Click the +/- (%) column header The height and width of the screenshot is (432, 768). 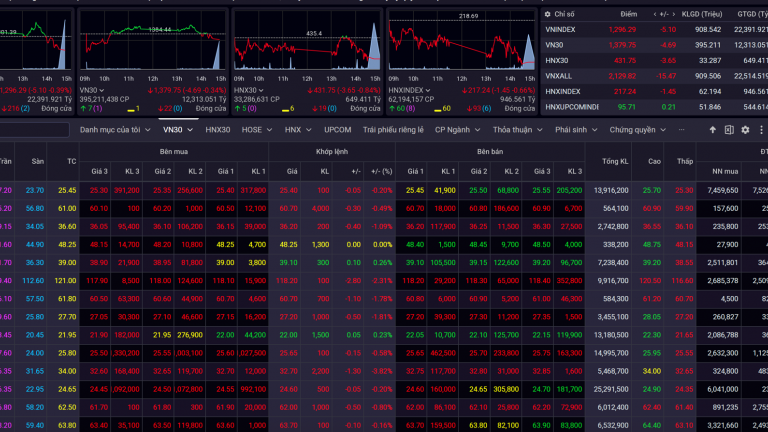coord(382,171)
